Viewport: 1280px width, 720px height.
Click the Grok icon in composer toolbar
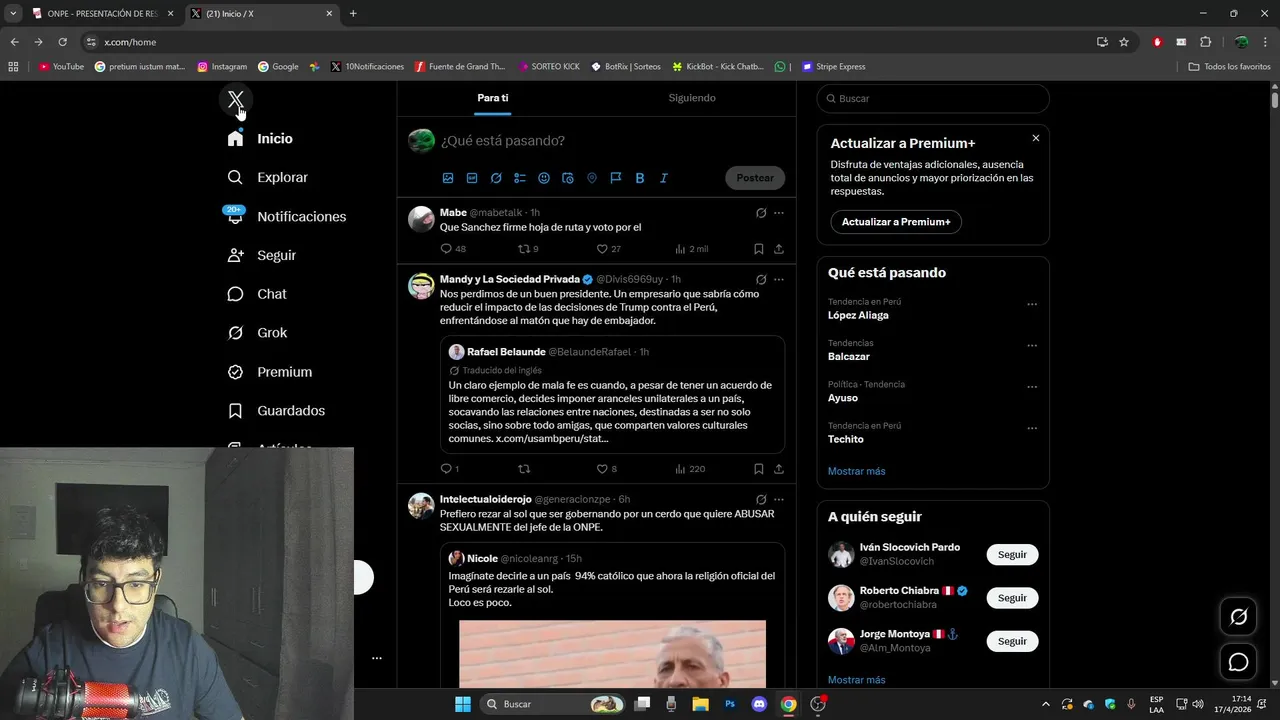496,178
